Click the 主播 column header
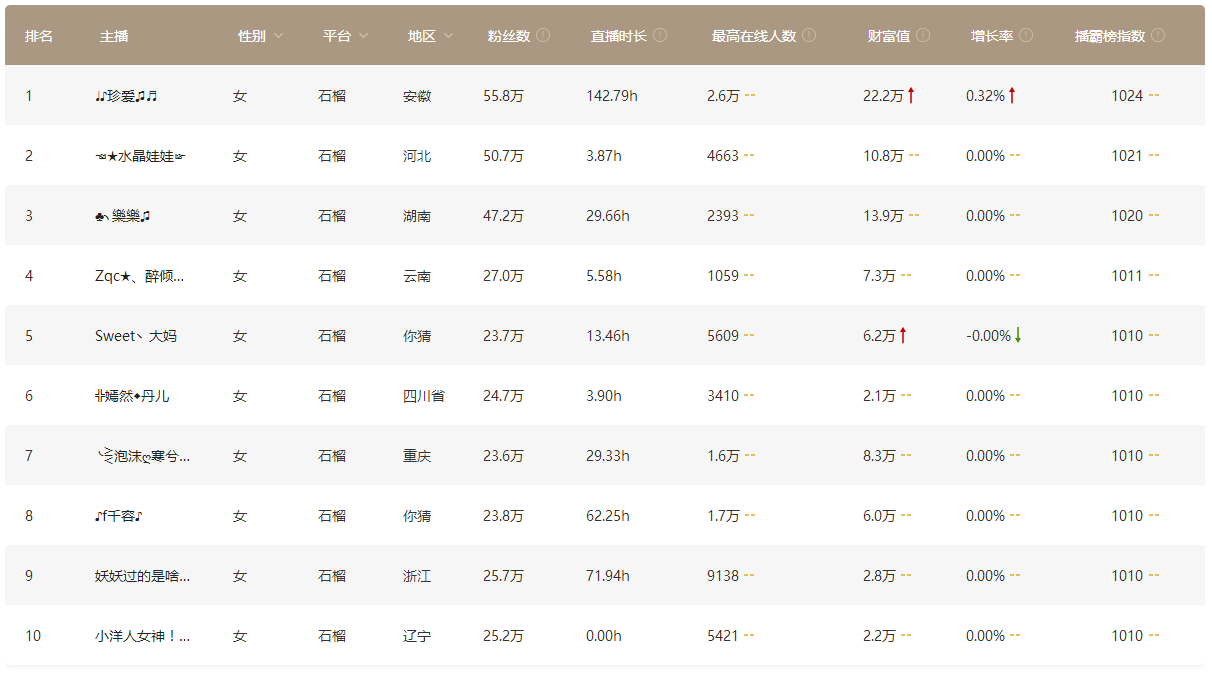This screenshot has width=1212, height=685. (114, 36)
